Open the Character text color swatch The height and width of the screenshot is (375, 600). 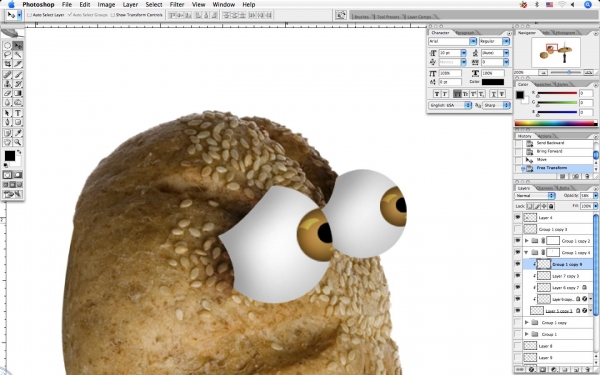click(x=492, y=82)
